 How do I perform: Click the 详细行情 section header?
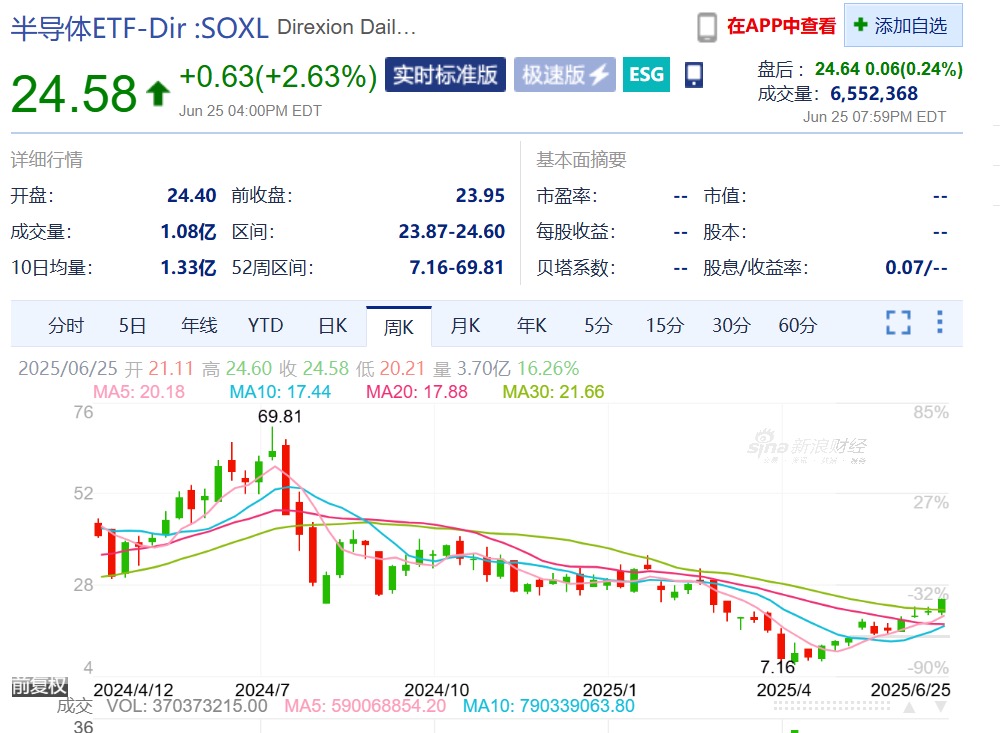point(47,159)
